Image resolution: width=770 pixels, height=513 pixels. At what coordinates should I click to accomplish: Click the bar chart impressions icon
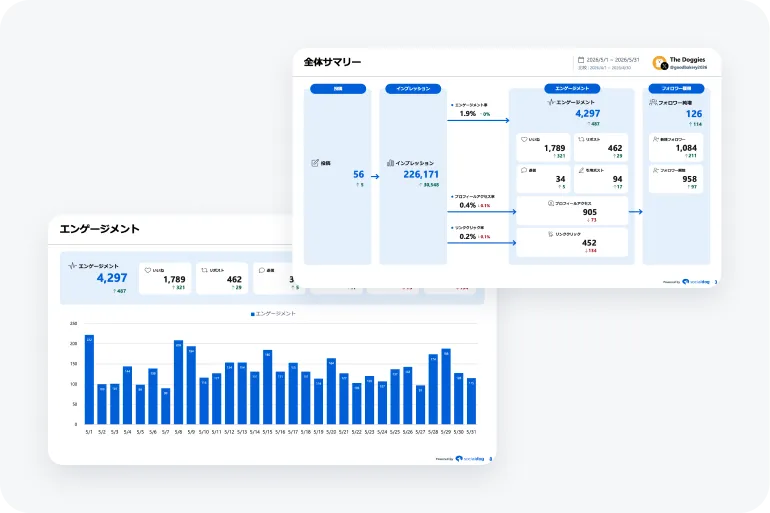pos(390,162)
